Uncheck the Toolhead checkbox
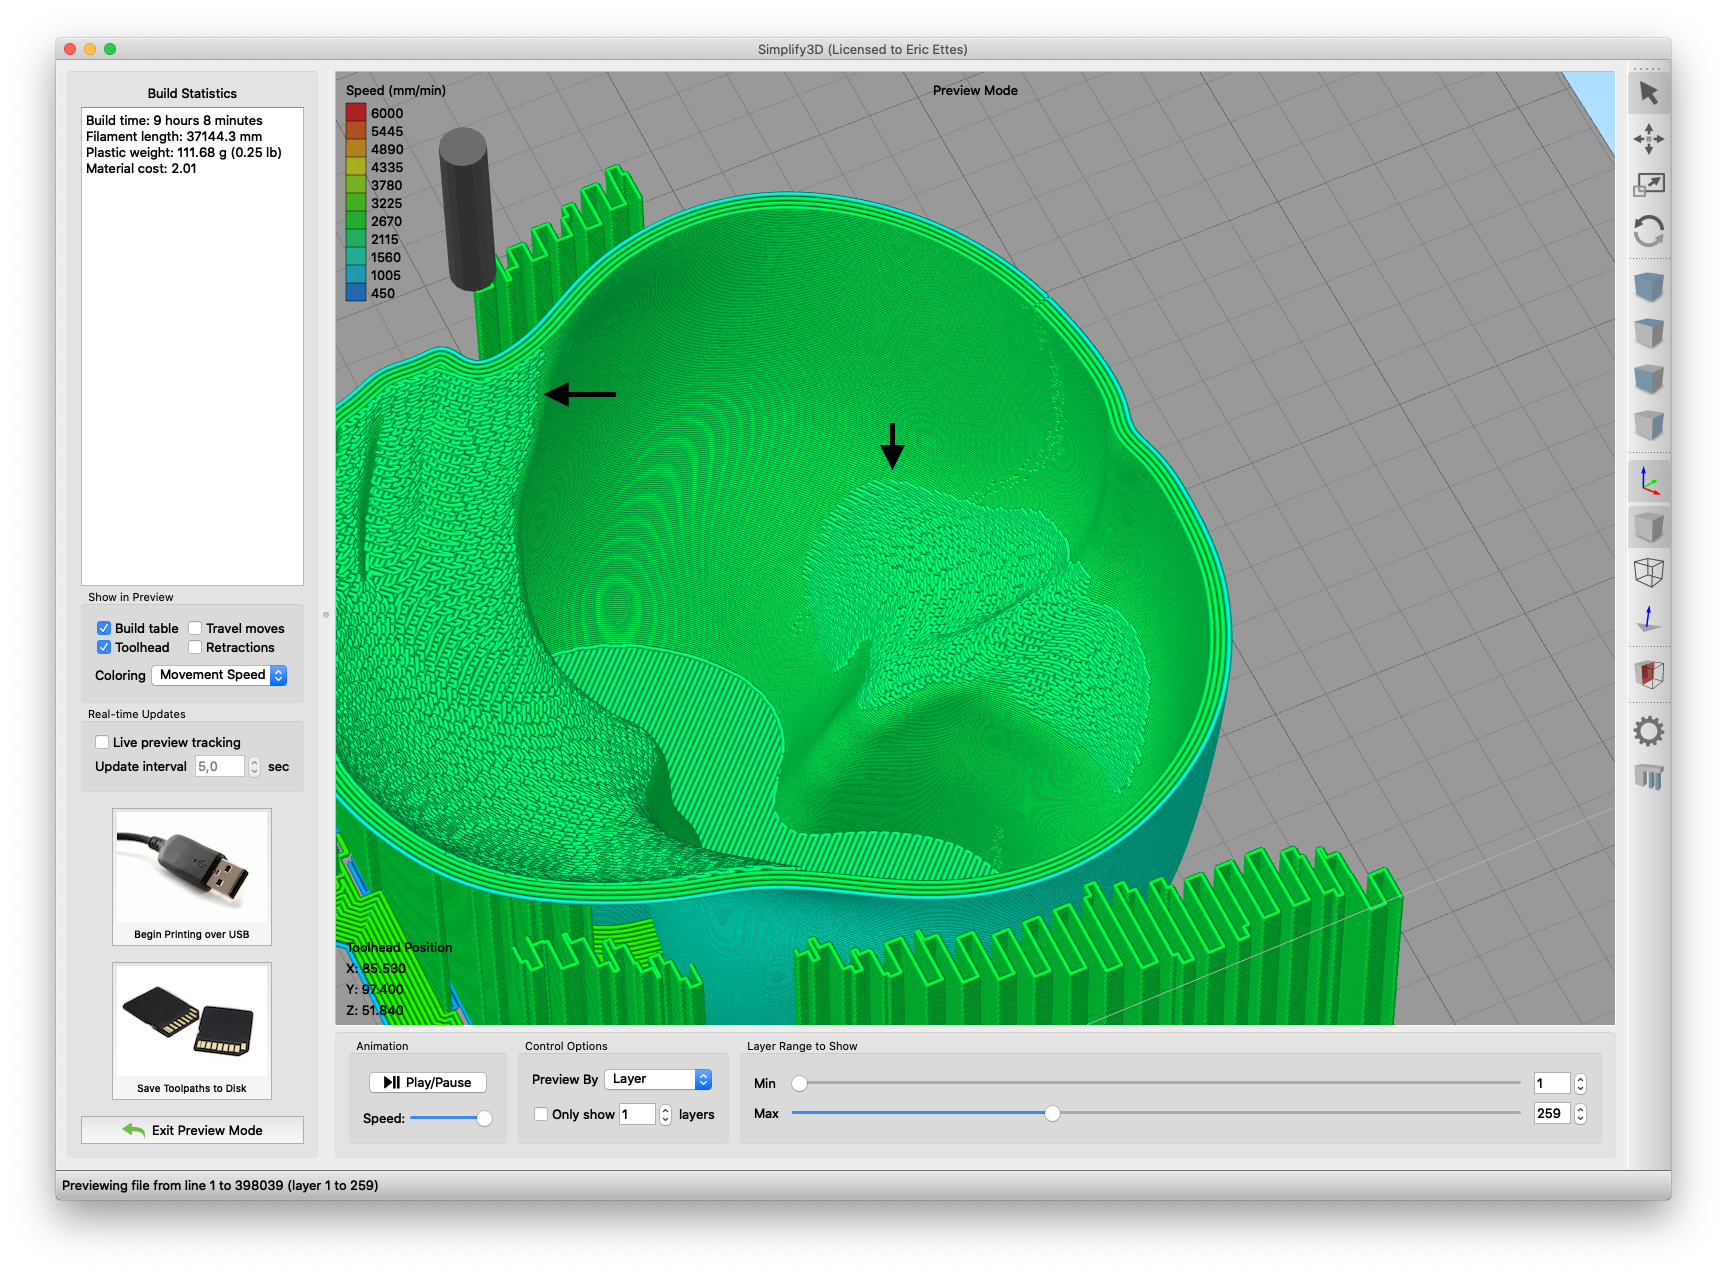 (104, 647)
